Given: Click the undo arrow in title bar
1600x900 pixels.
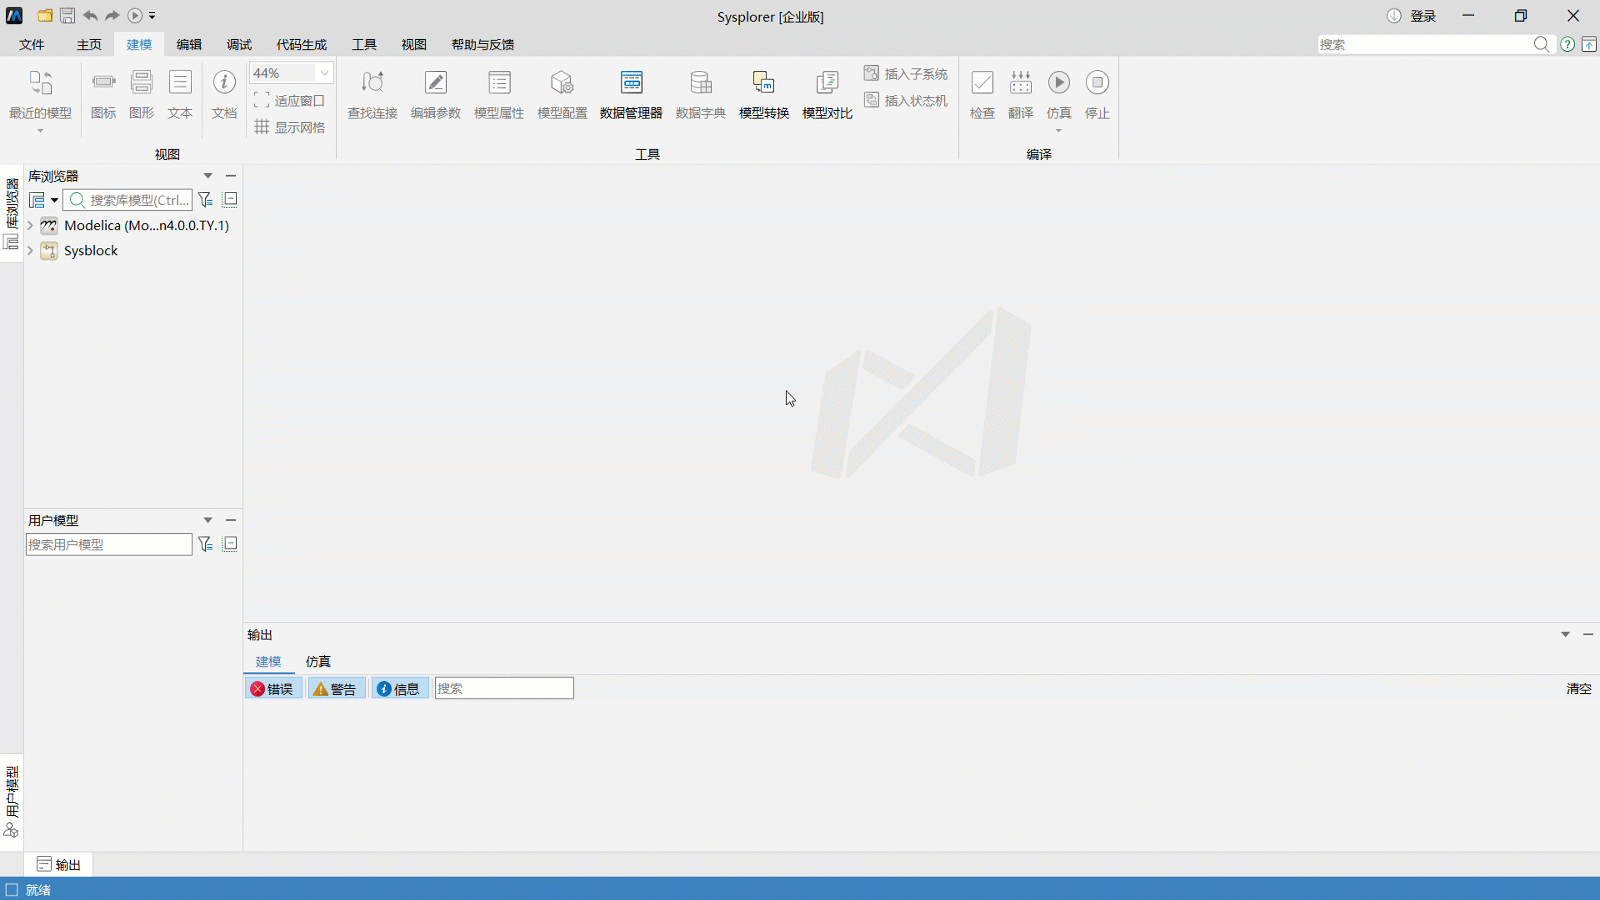Looking at the screenshot, I should point(90,15).
